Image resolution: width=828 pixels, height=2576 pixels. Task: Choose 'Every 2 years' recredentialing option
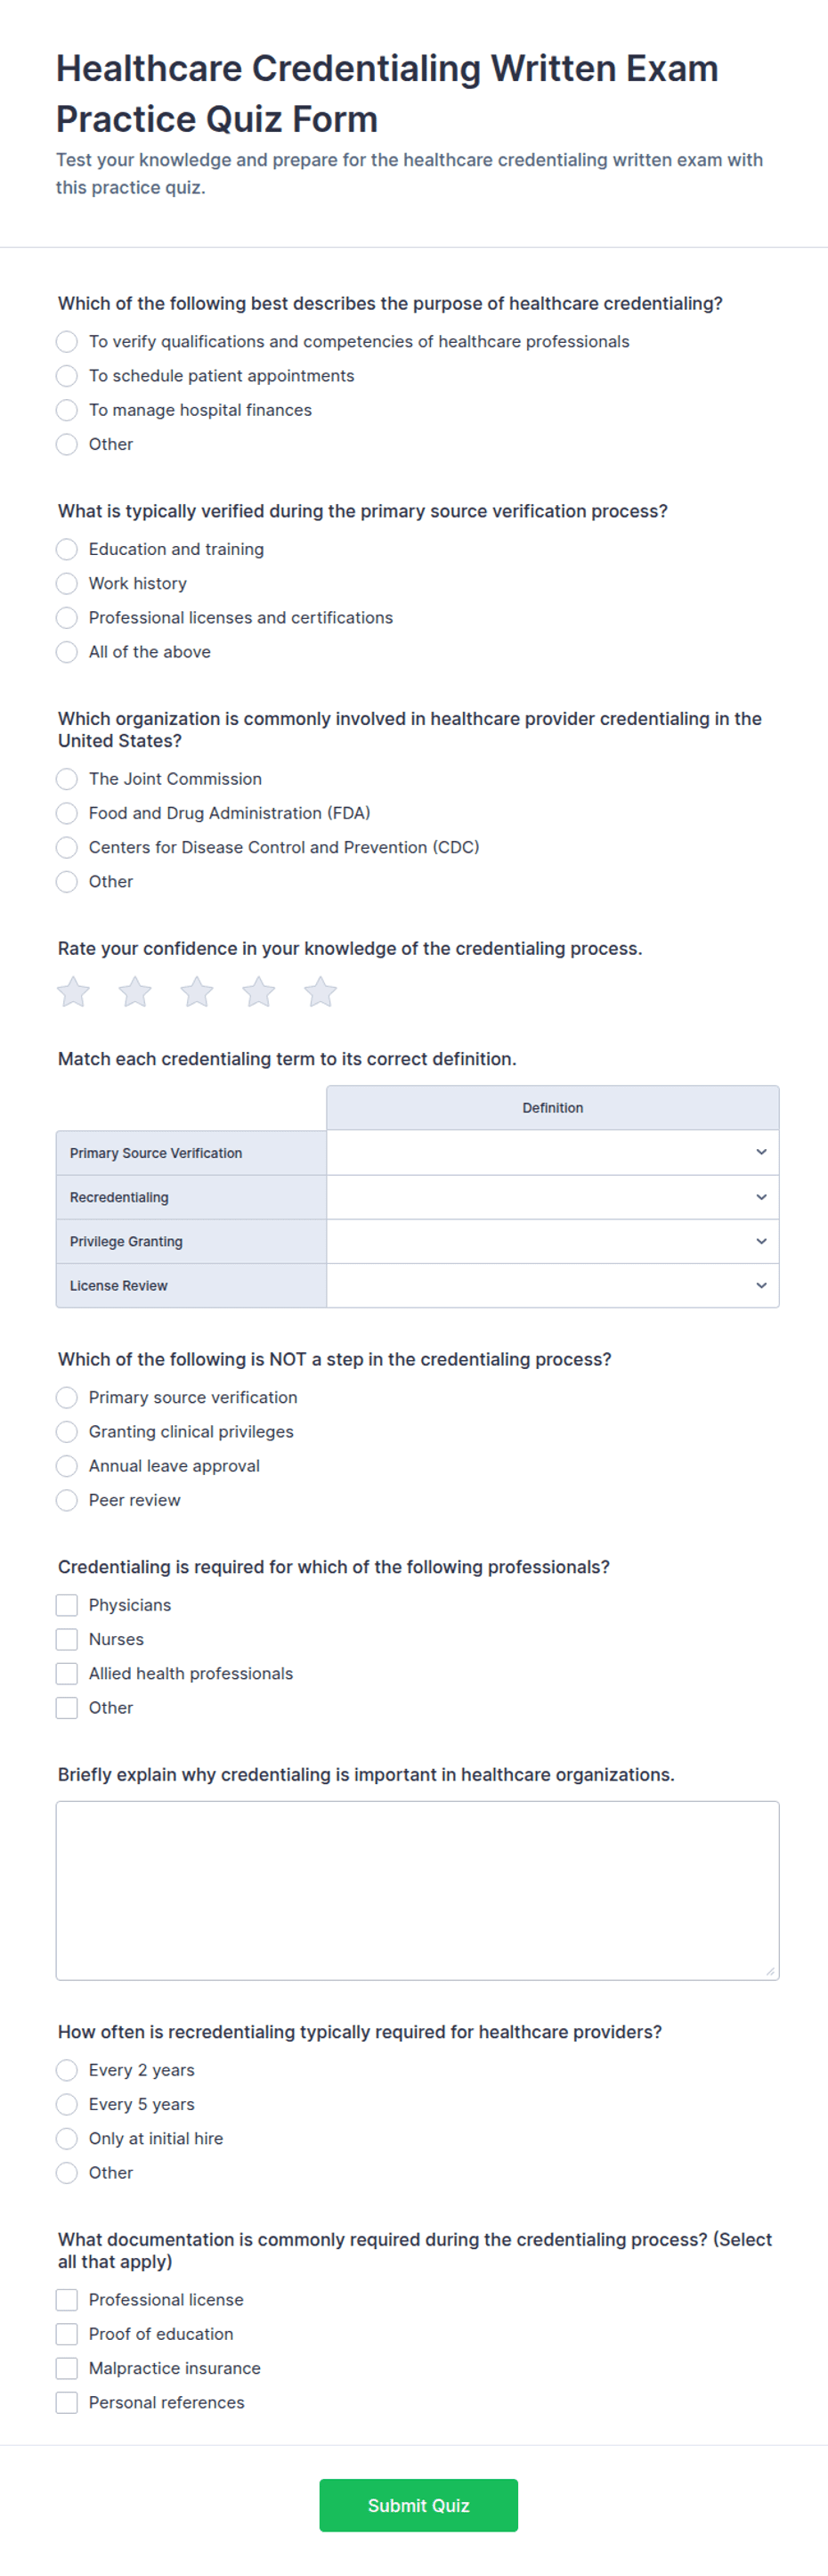click(x=67, y=2070)
